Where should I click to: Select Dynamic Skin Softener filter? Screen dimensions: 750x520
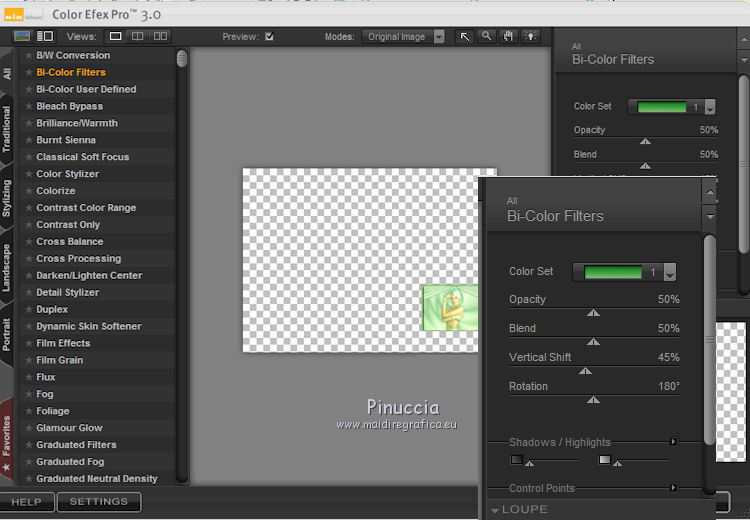click(x=89, y=326)
